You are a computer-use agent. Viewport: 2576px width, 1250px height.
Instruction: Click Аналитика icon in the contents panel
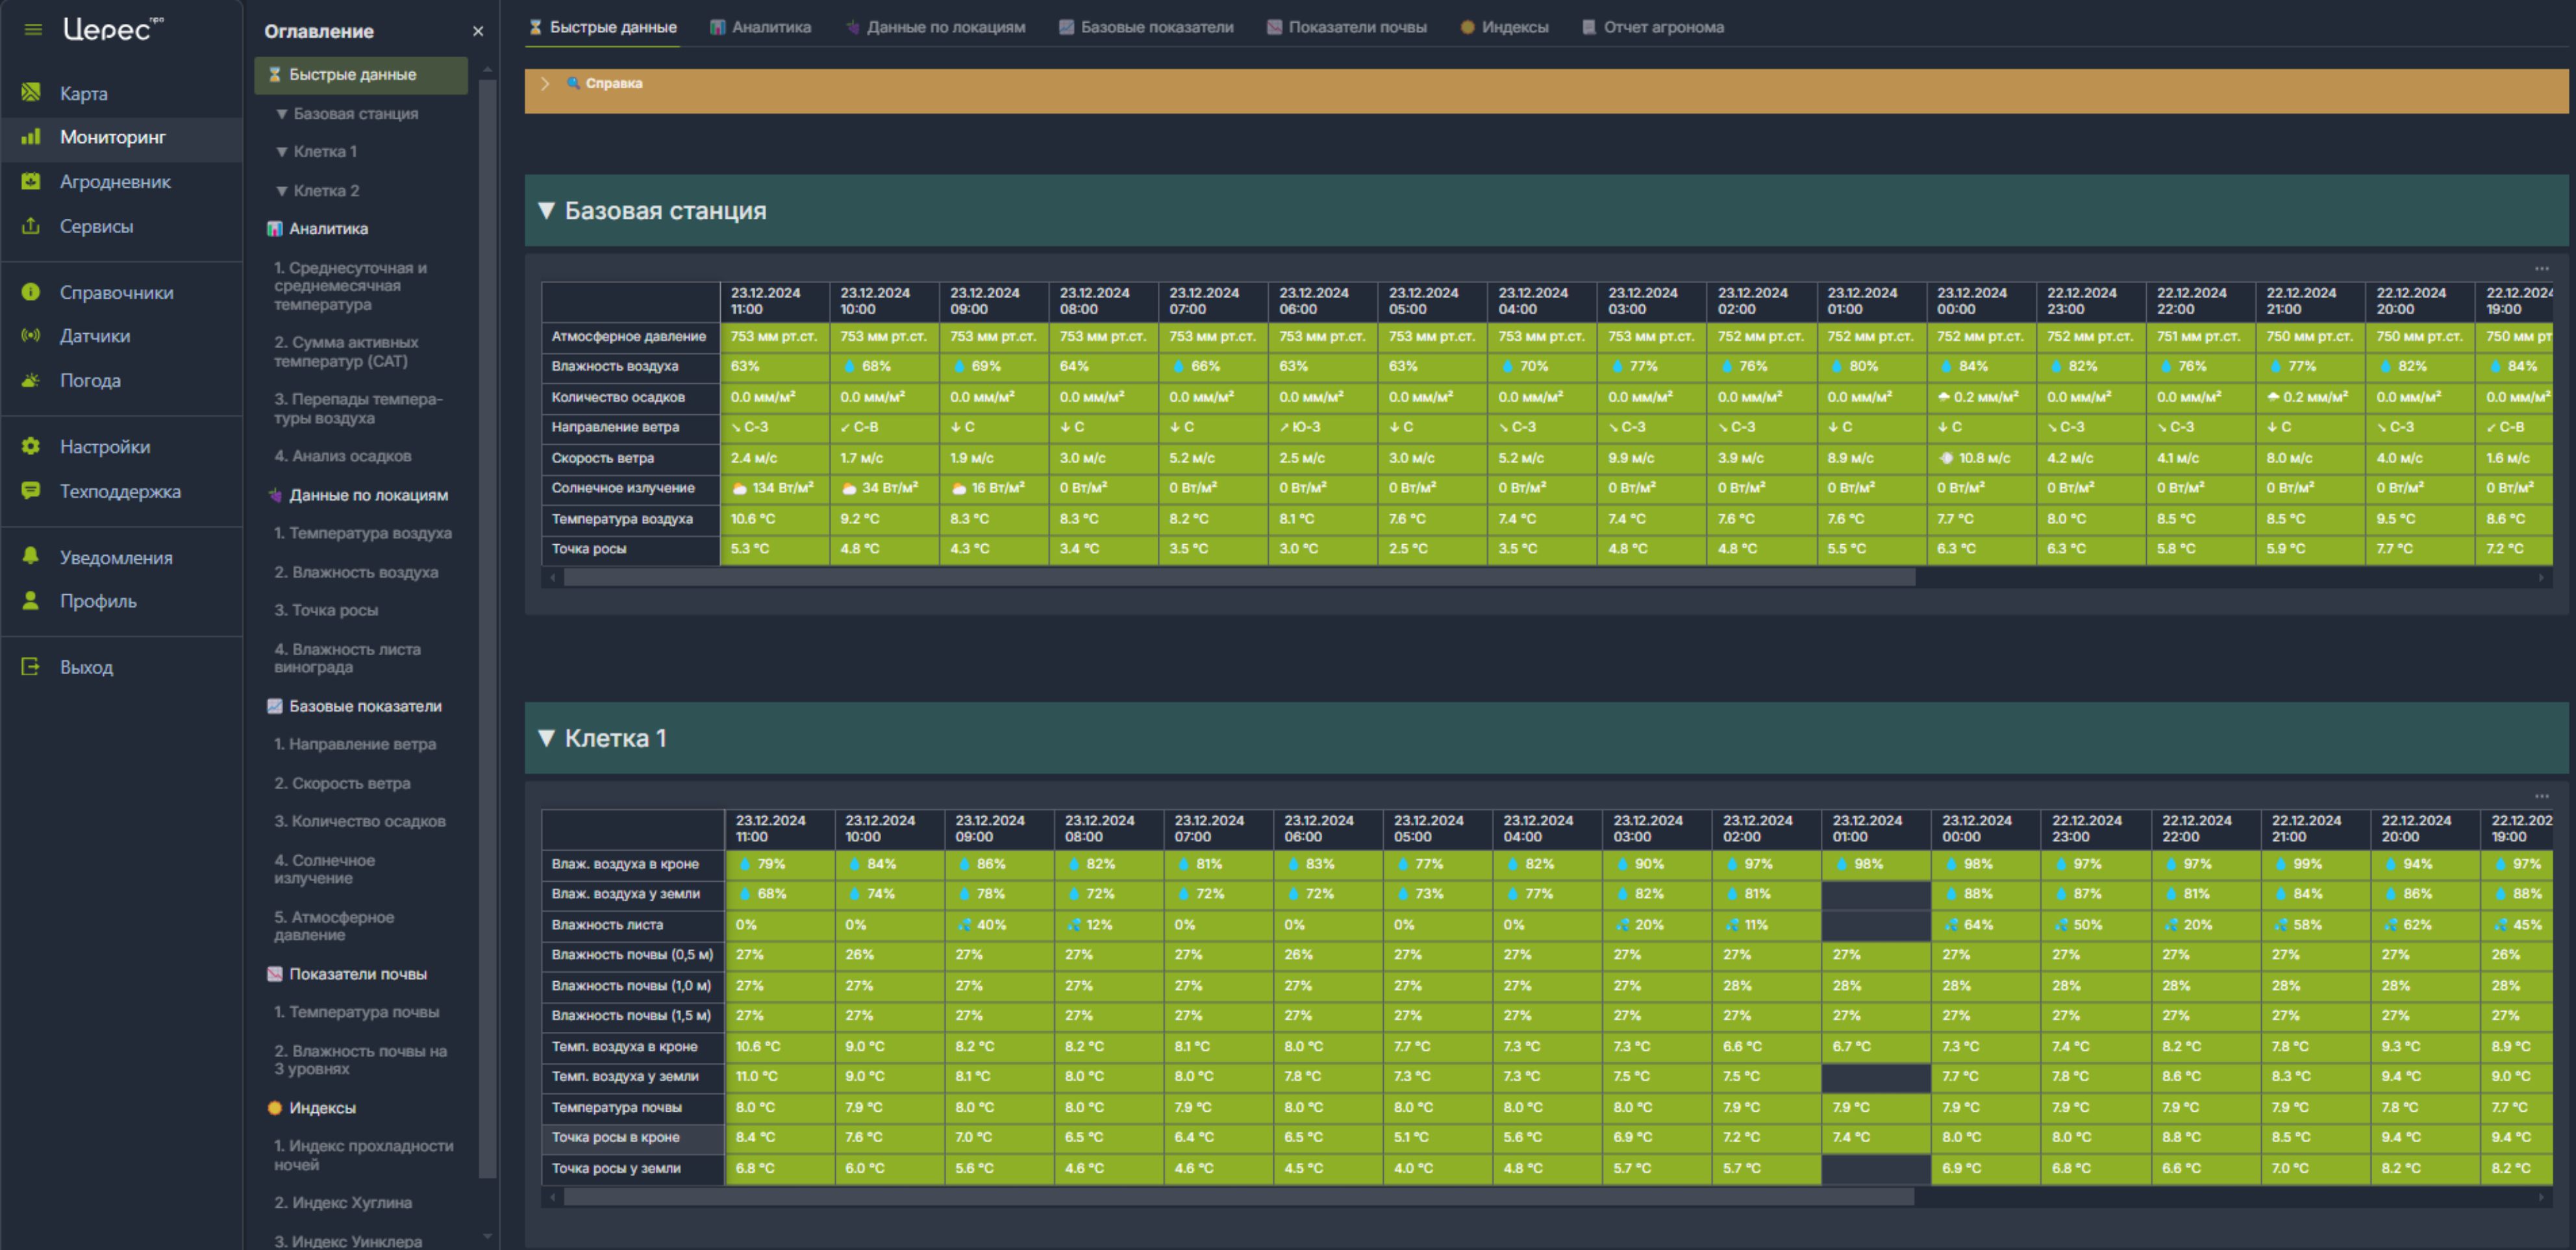coord(274,229)
